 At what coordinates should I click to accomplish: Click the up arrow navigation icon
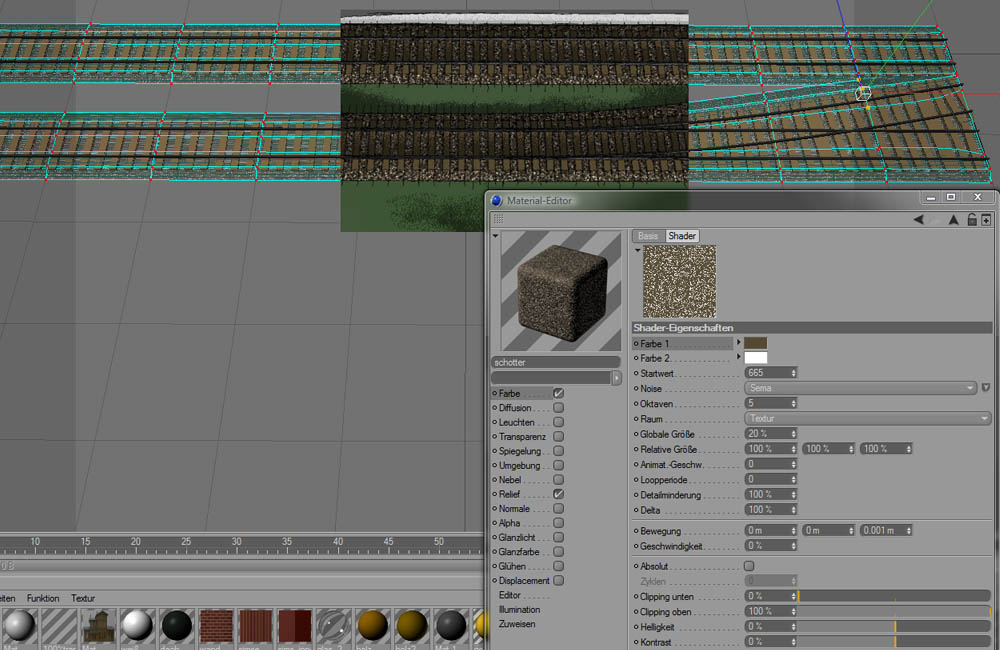click(x=953, y=220)
